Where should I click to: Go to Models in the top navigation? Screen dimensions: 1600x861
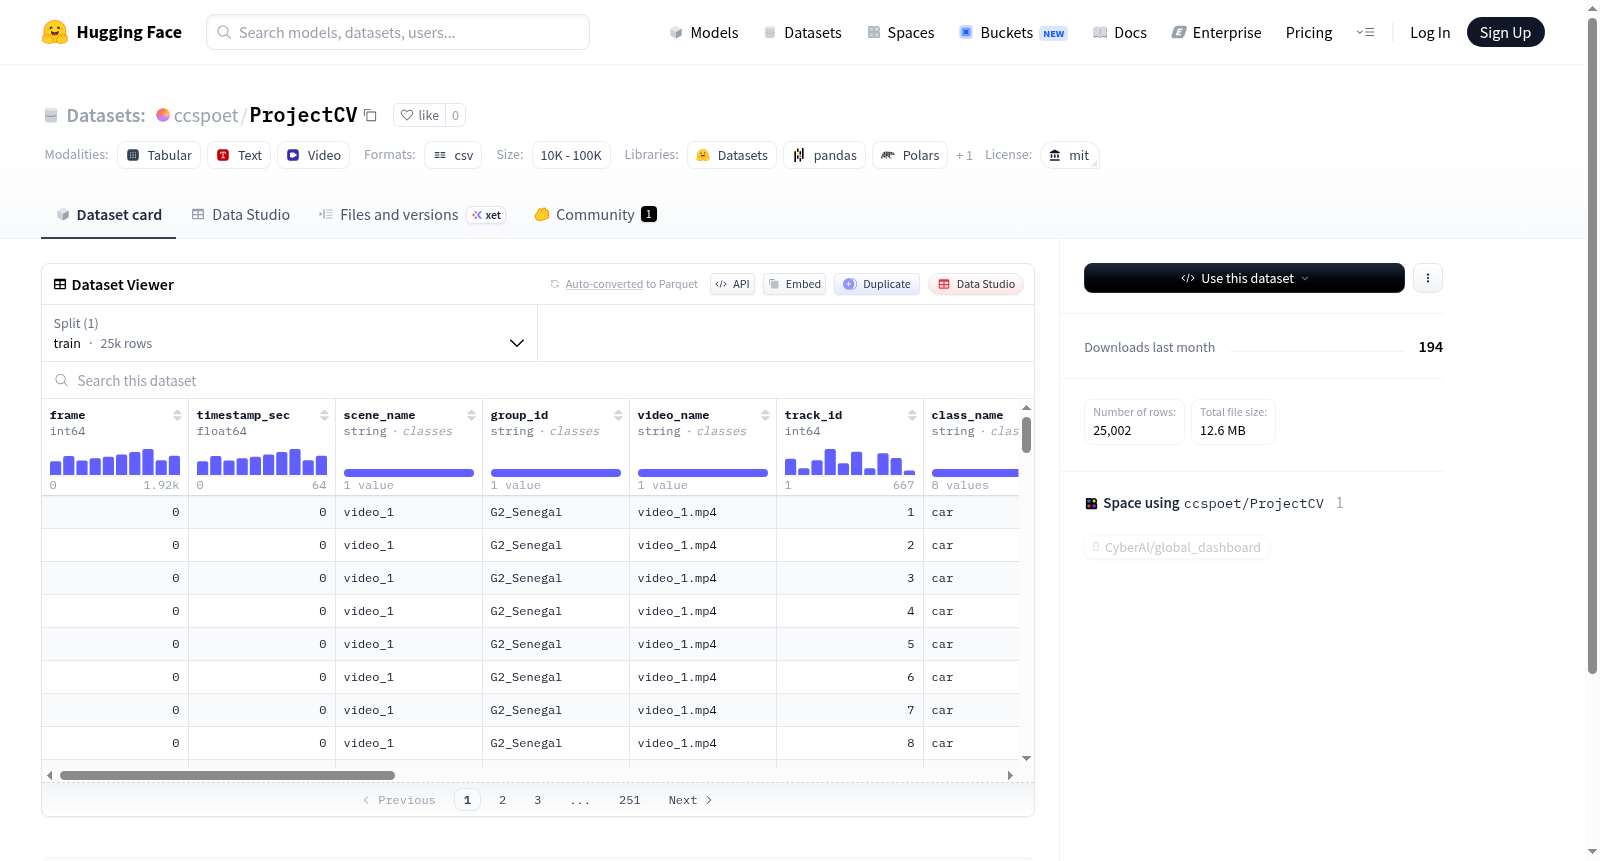704,33
